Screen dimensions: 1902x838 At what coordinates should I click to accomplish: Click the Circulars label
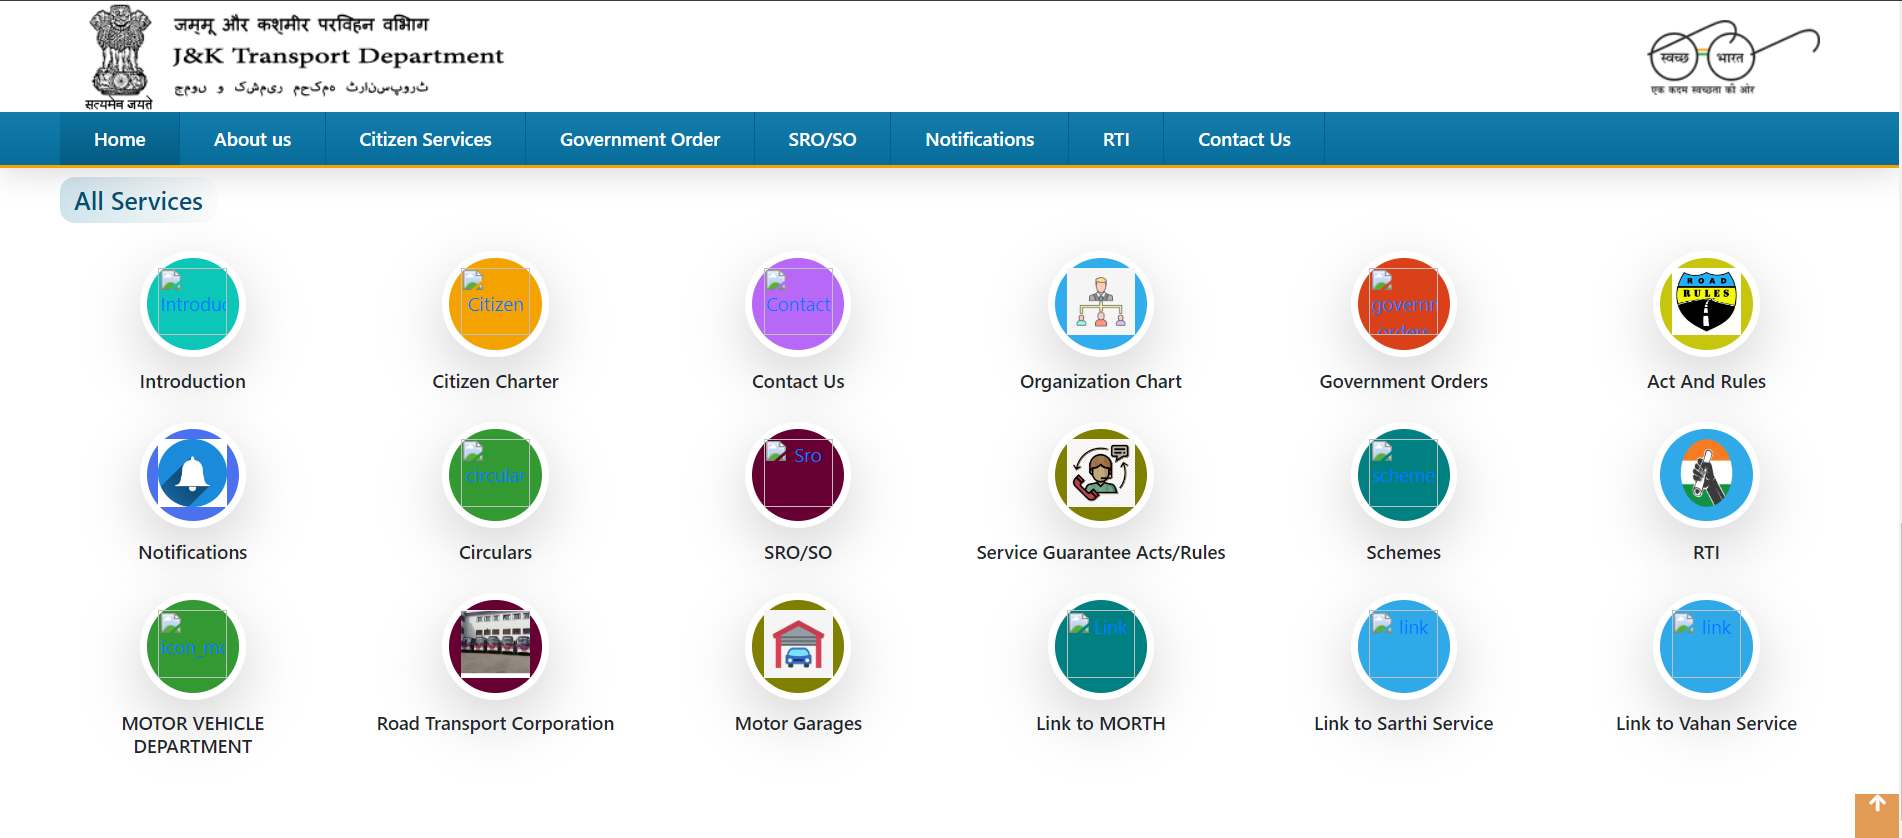click(495, 552)
